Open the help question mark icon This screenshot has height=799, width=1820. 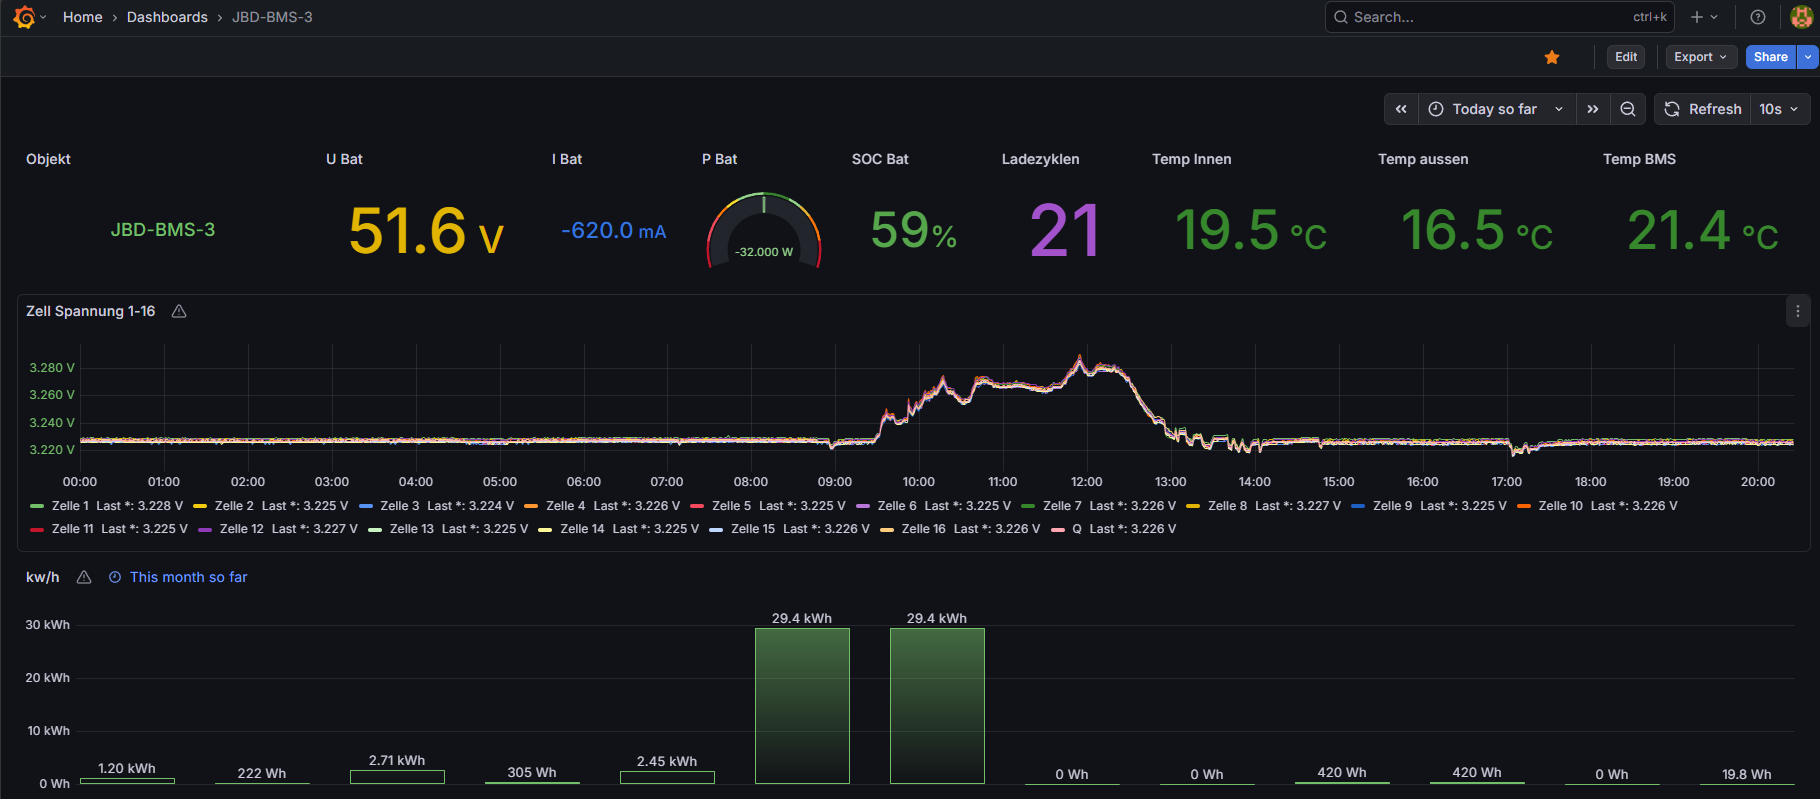point(1758,17)
